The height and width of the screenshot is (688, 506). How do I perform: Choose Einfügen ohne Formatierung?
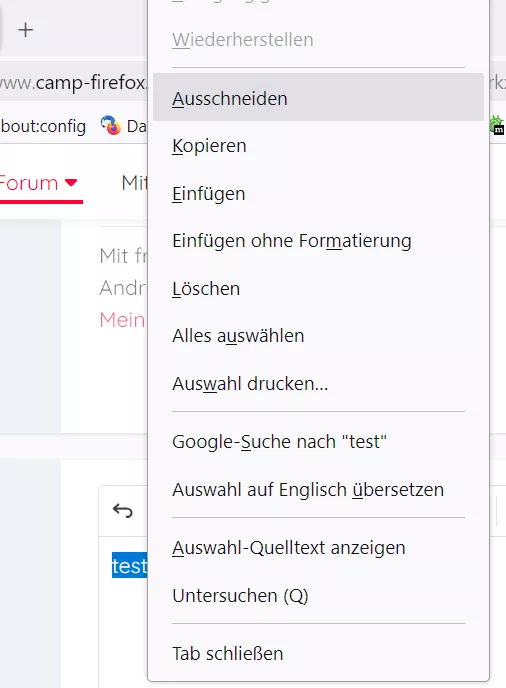point(318,241)
